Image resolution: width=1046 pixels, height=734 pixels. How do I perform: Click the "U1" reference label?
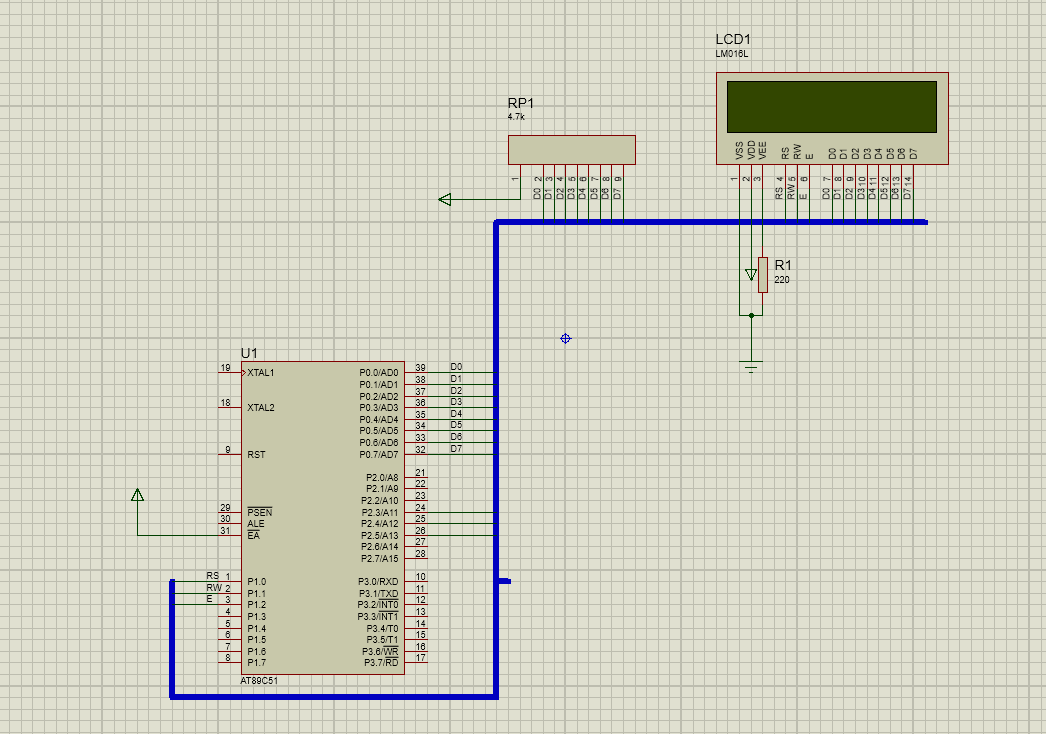249,353
